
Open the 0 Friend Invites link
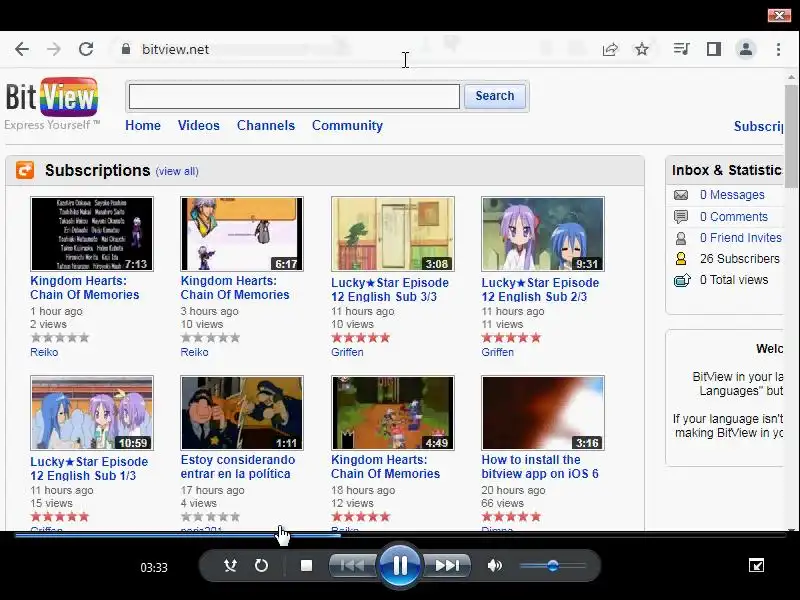pyautogui.click(x=741, y=238)
